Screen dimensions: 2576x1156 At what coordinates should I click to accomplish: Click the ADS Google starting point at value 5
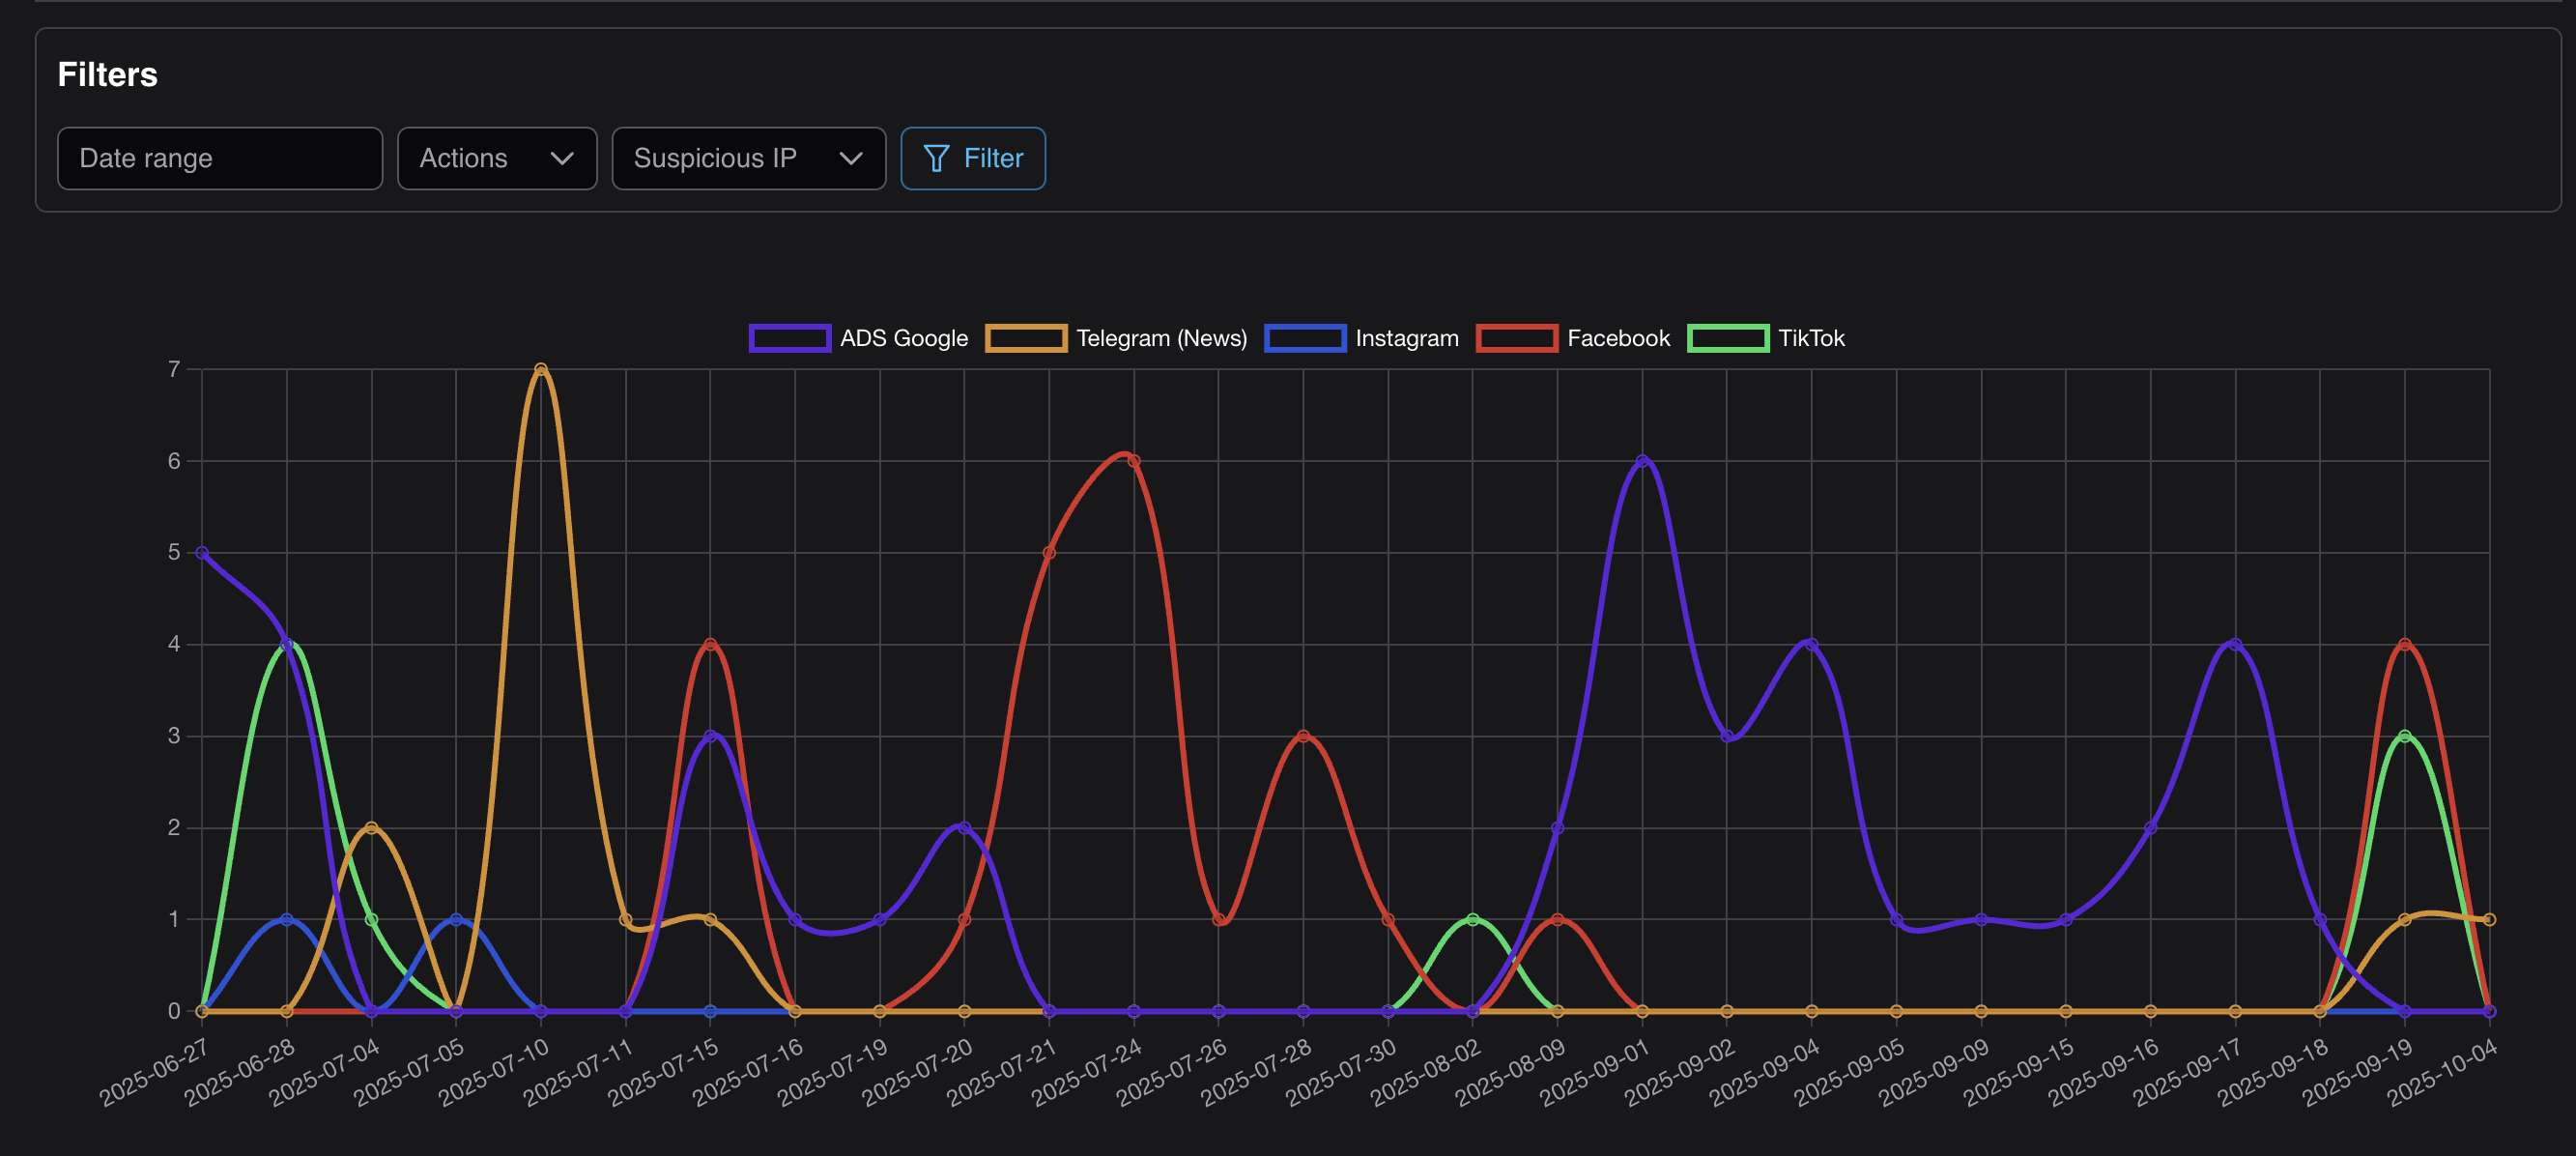(x=202, y=553)
